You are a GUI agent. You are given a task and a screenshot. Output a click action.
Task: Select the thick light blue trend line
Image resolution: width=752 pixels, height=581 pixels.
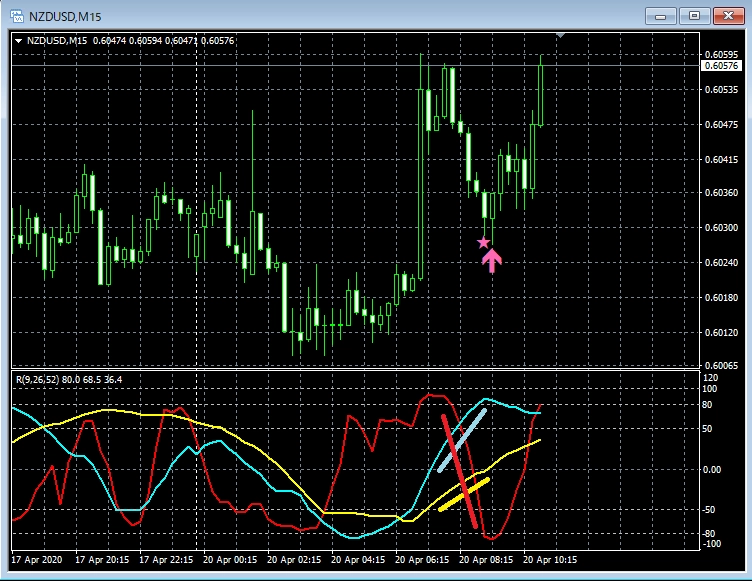pos(462,440)
